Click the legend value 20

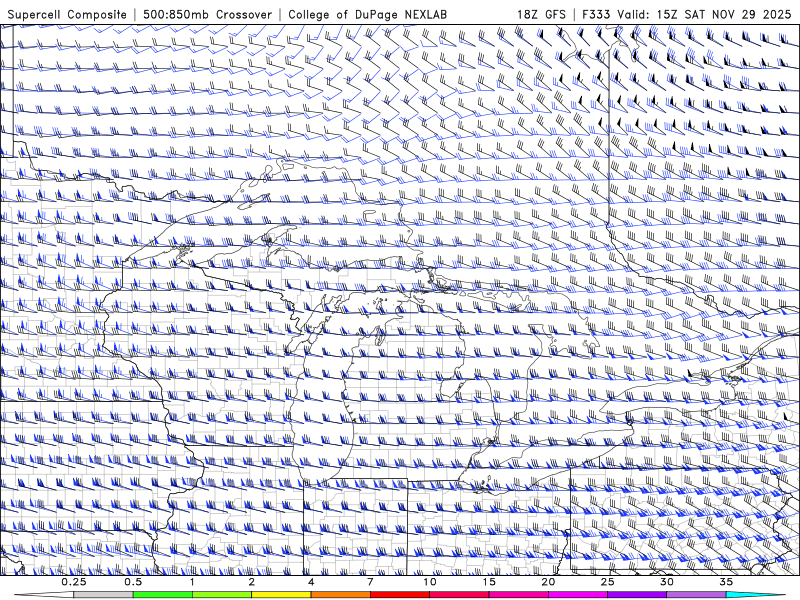pos(548,582)
